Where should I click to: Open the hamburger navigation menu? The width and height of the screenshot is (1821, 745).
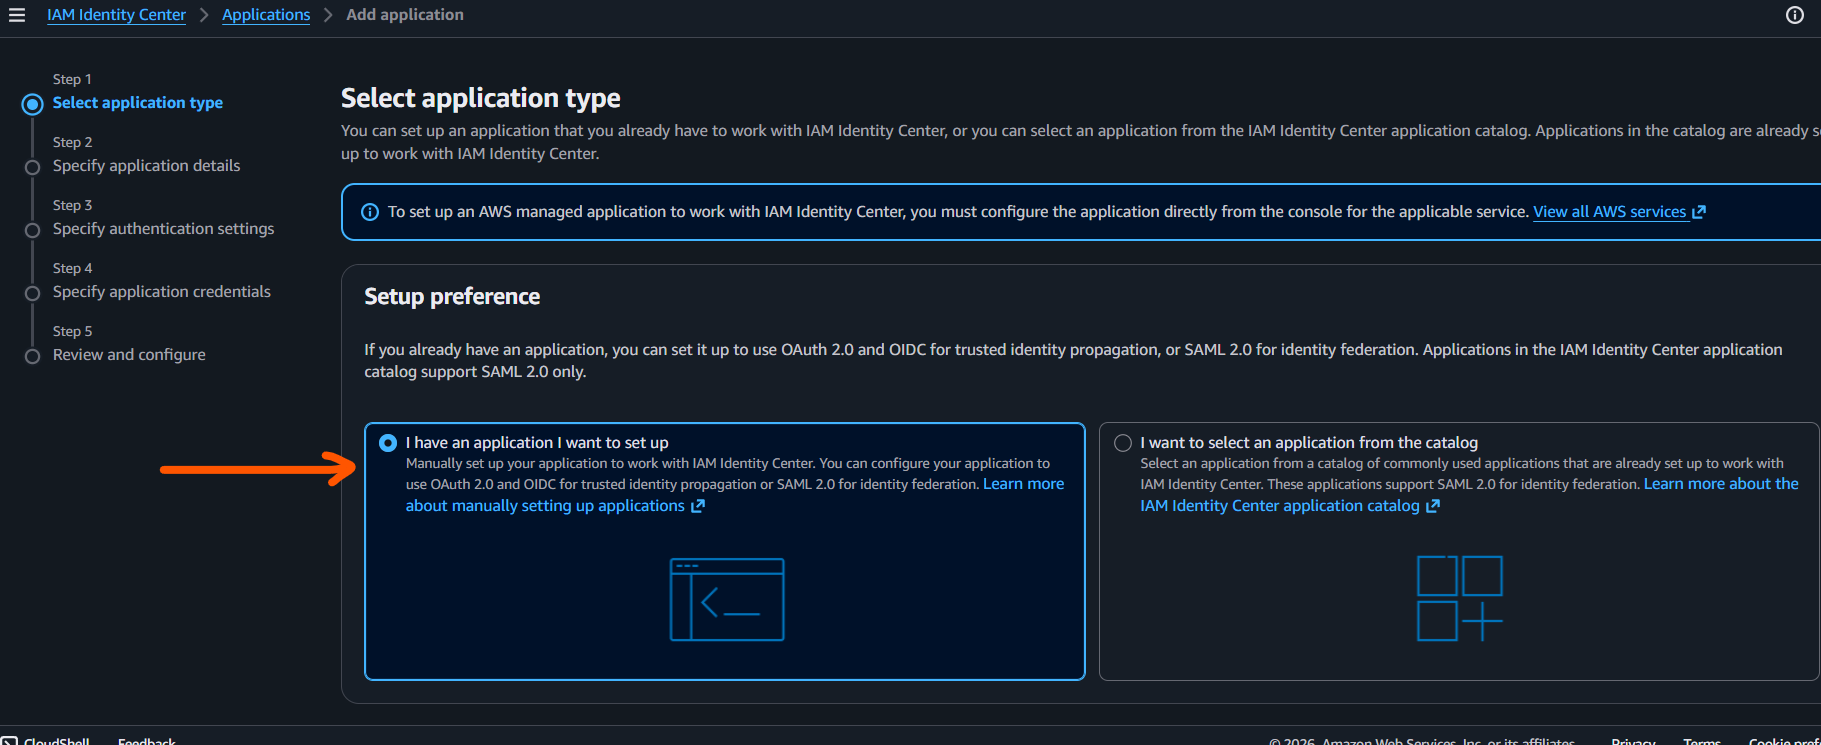pyautogui.click(x=16, y=15)
